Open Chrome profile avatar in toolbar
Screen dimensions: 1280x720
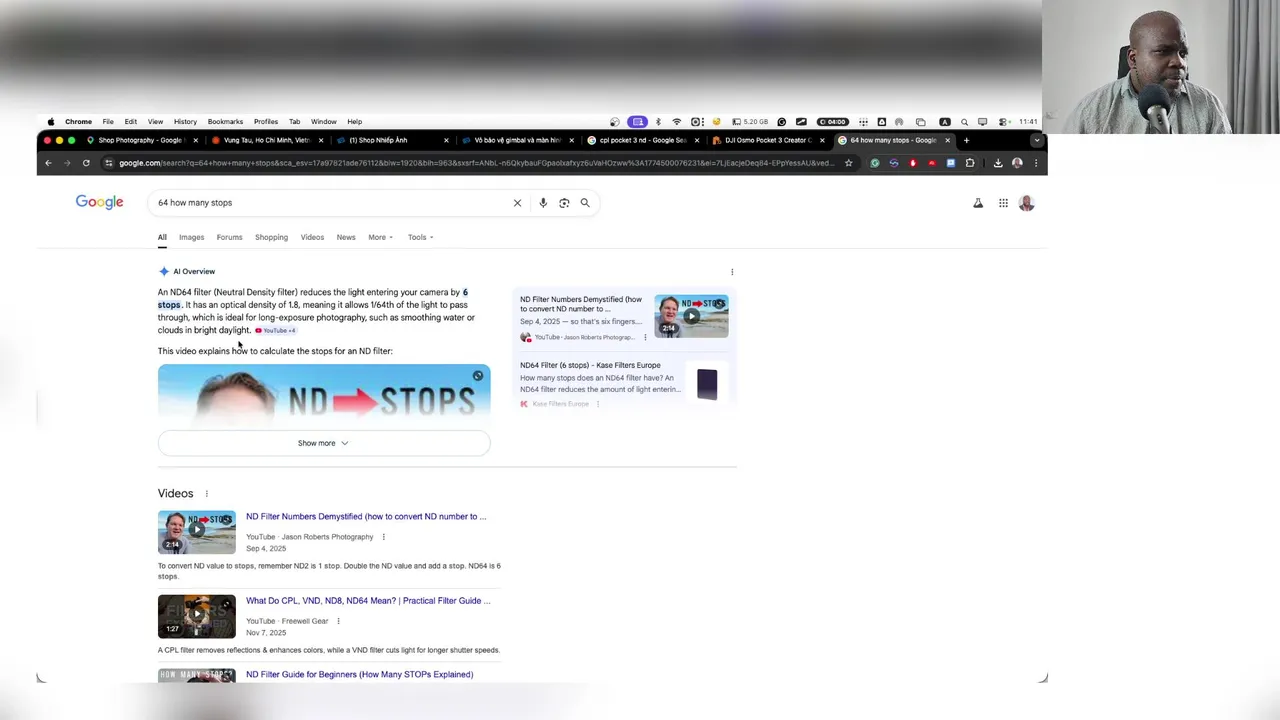[1017, 163]
